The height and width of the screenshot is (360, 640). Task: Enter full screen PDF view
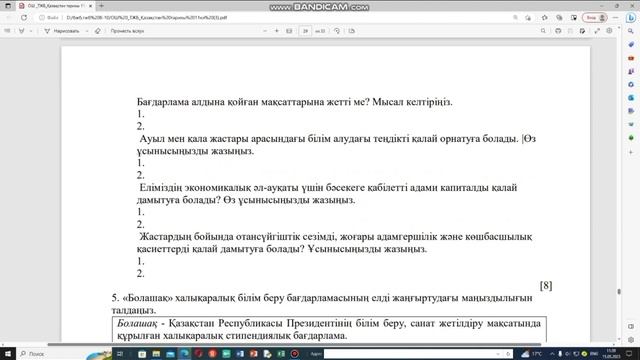pos(597,31)
